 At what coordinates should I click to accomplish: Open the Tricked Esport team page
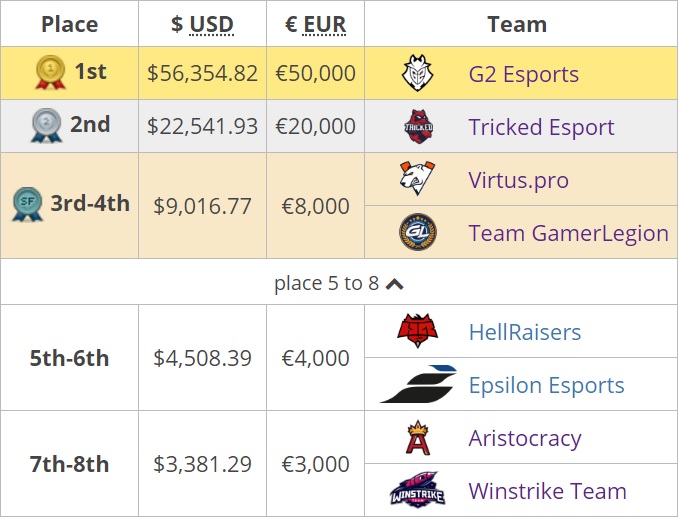tap(541, 127)
